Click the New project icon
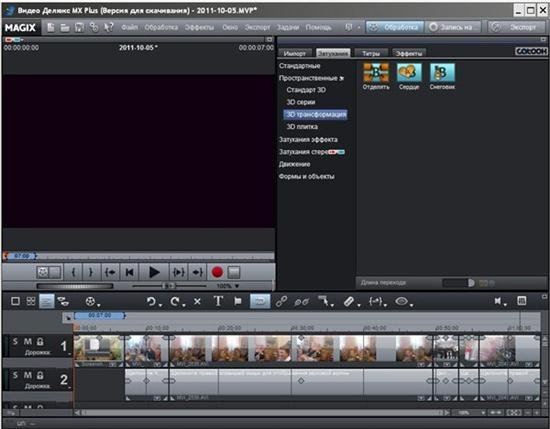 pyautogui.click(x=51, y=27)
